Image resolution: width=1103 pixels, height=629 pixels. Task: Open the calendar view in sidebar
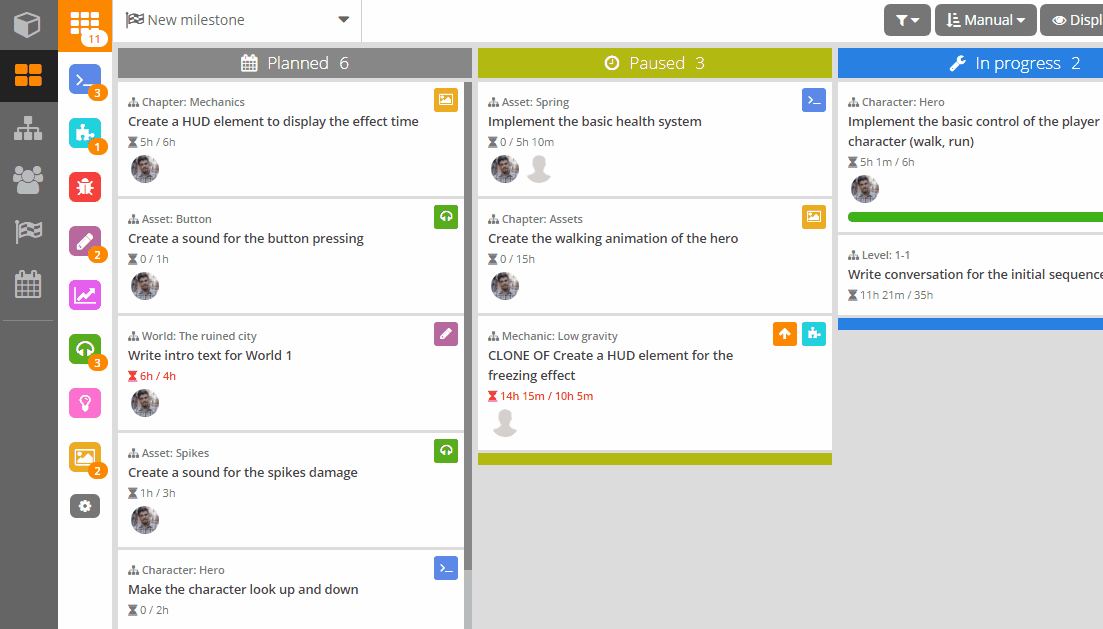pyautogui.click(x=28, y=284)
